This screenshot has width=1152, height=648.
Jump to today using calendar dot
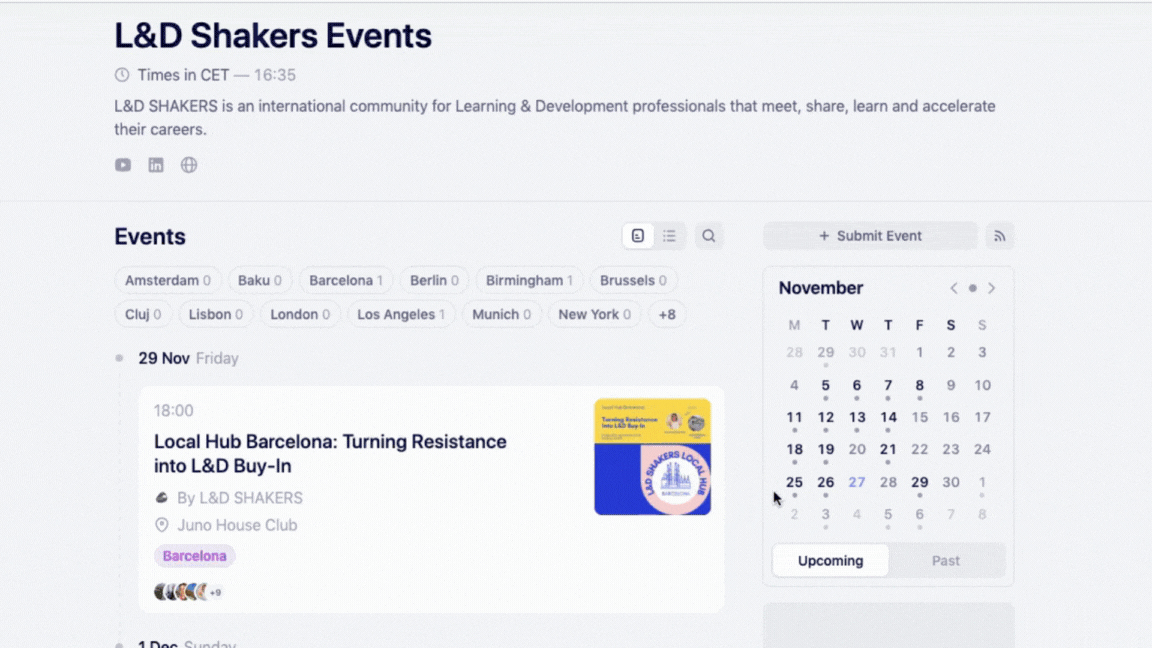pyautogui.click(x=973, y=288)
